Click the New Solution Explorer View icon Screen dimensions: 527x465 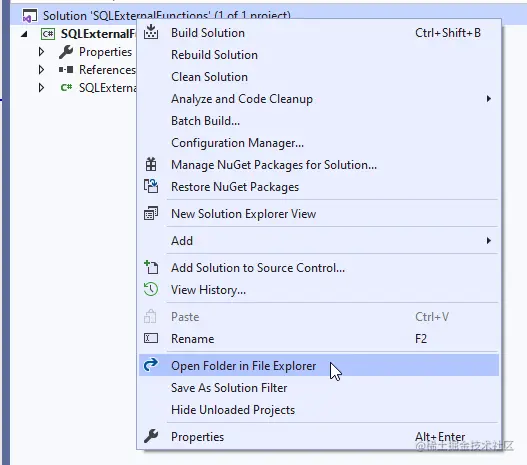tap(151, 213)
